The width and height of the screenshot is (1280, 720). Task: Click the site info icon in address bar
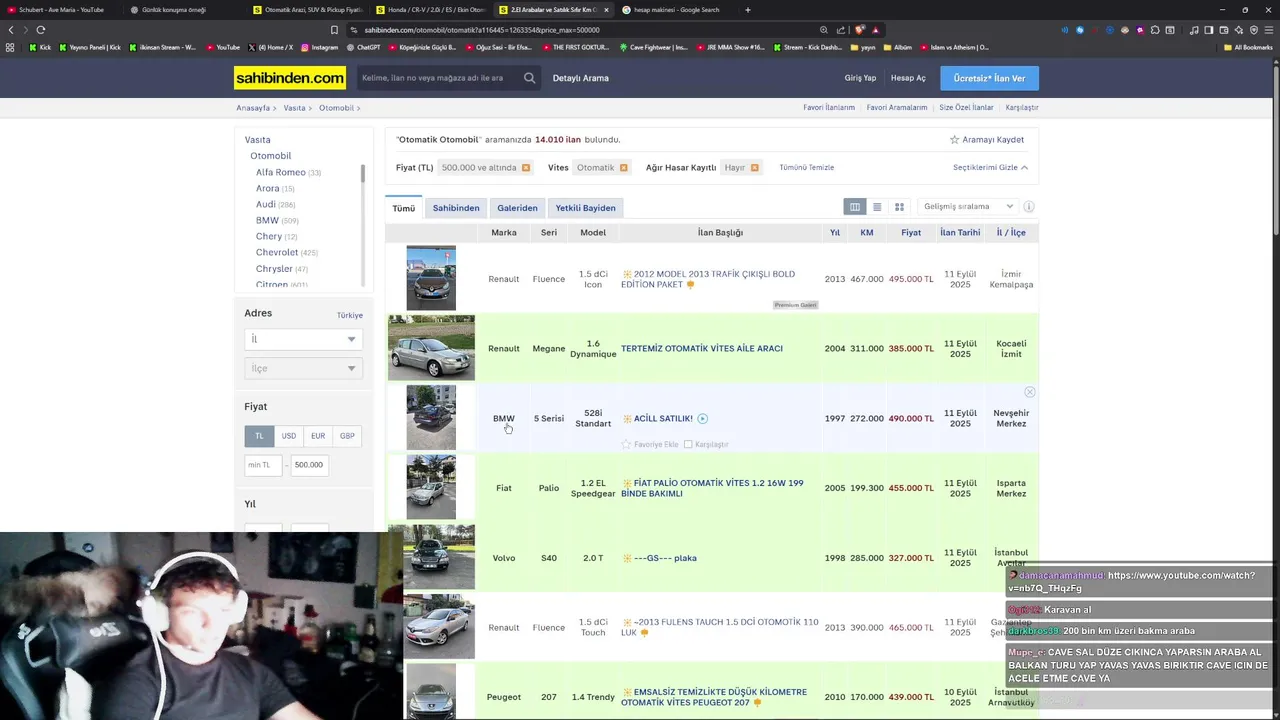354,30
